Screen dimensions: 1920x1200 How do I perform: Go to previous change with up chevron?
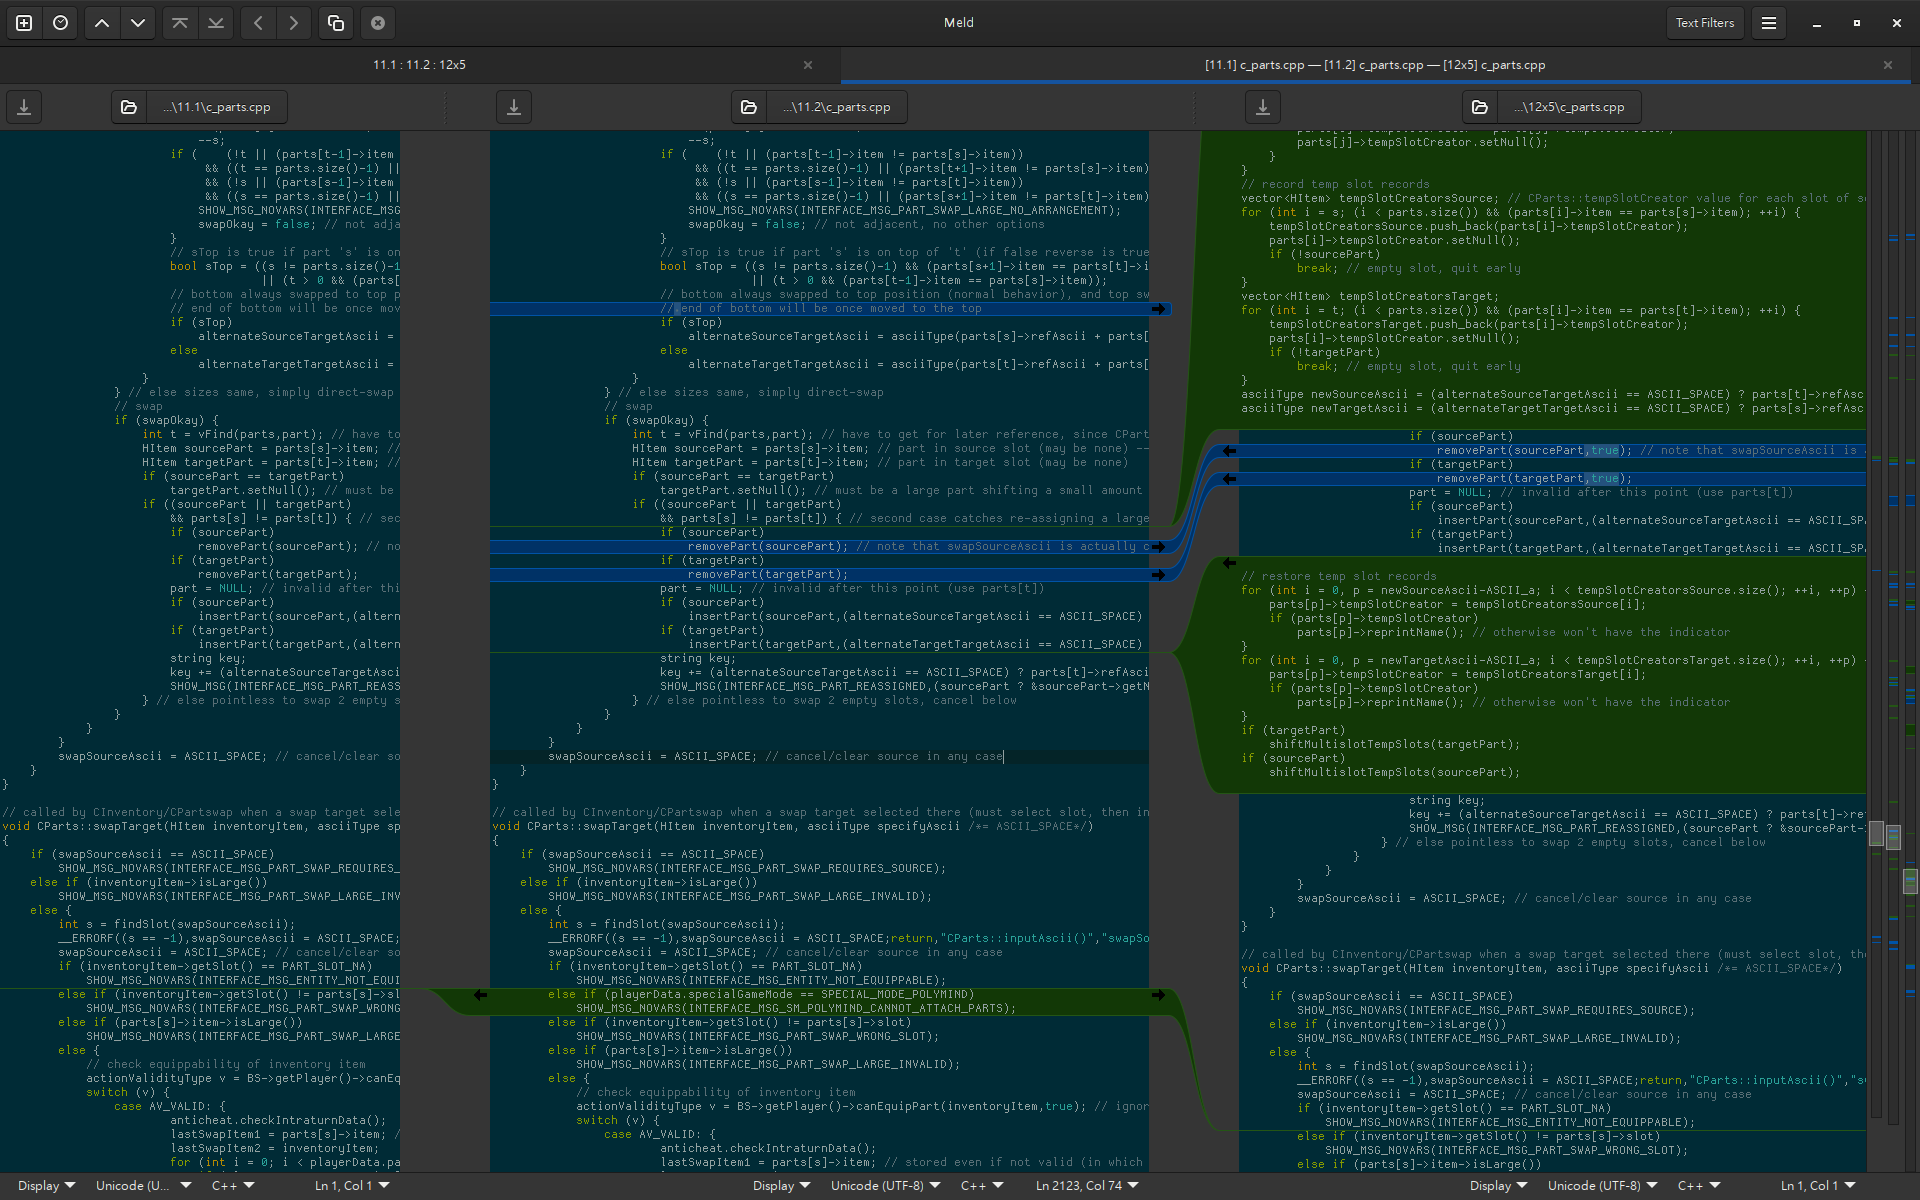(x=102, y=22)
